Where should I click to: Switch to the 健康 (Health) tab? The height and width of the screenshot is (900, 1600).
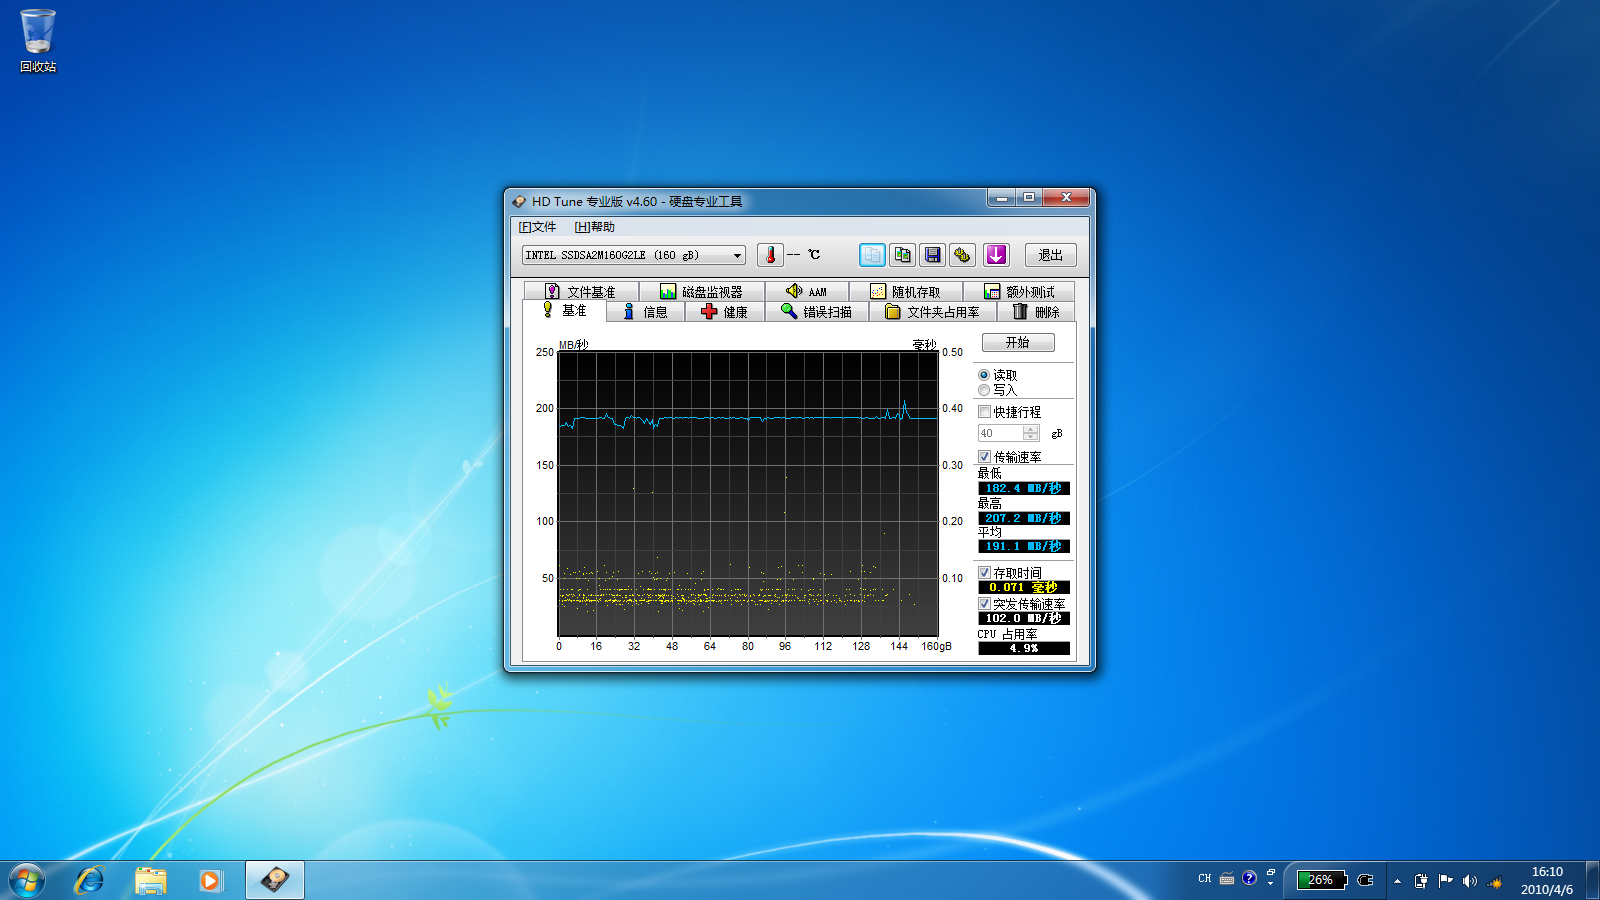pyautogui.click(x=725, y=312)
